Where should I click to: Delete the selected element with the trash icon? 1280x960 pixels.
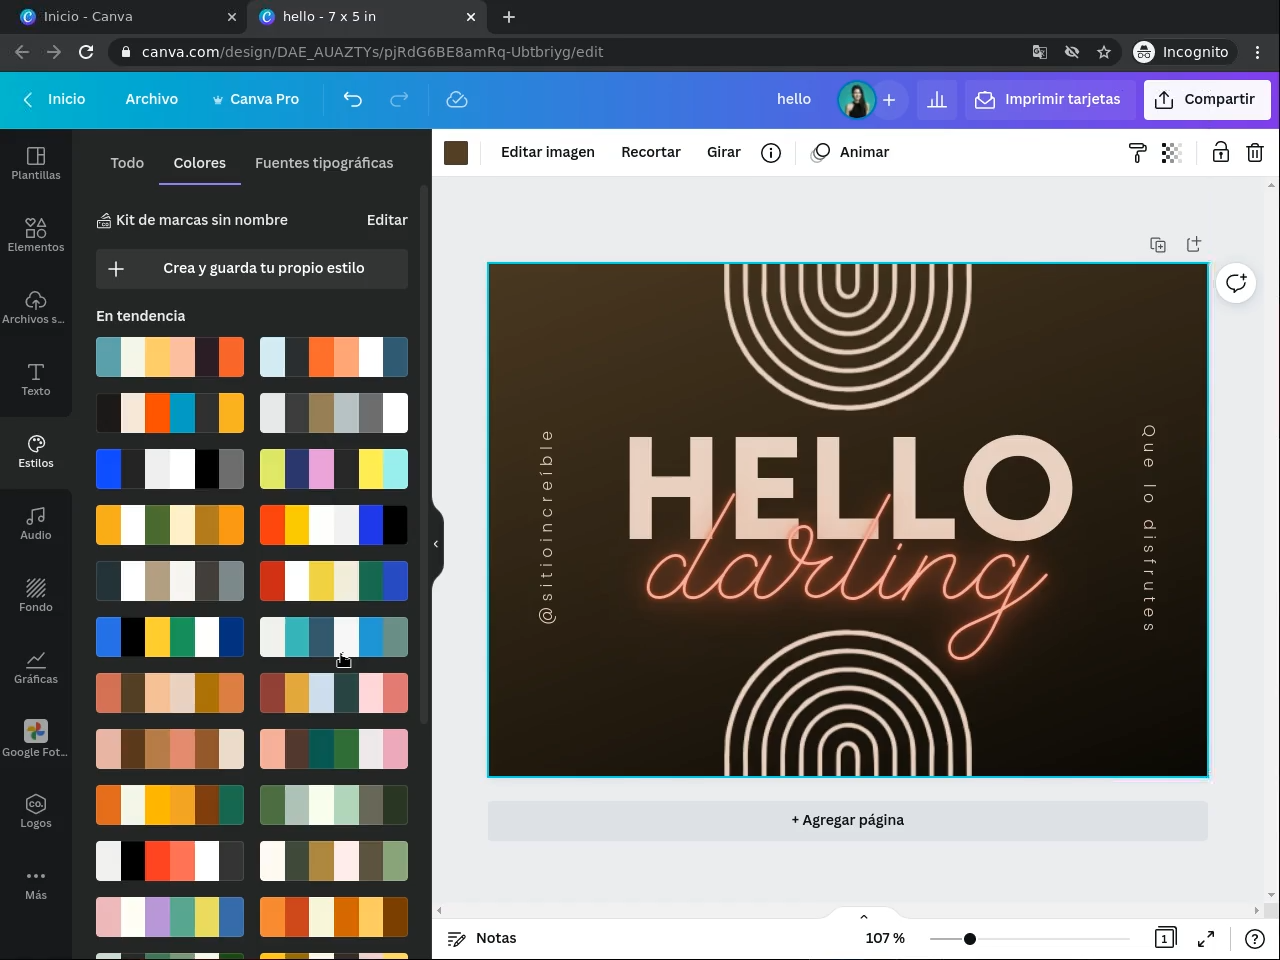pos(1254,152)
